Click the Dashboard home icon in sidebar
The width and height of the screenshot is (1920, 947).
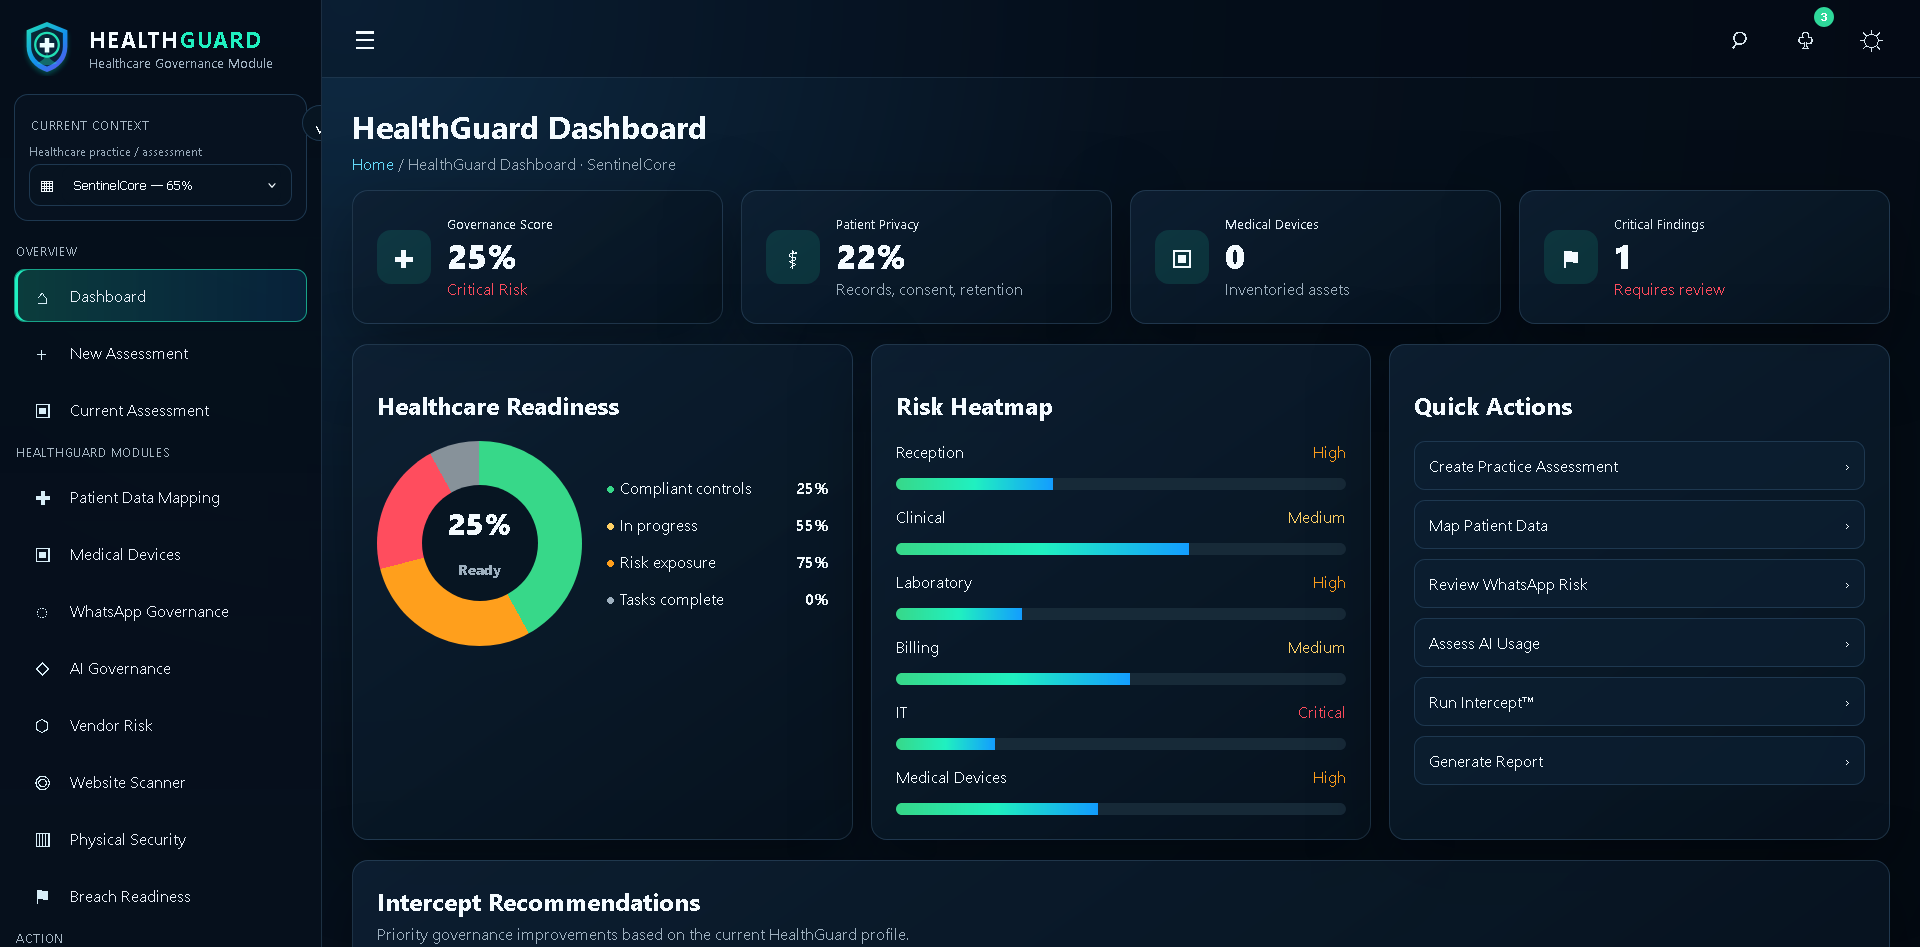click(x=42, y=297)
